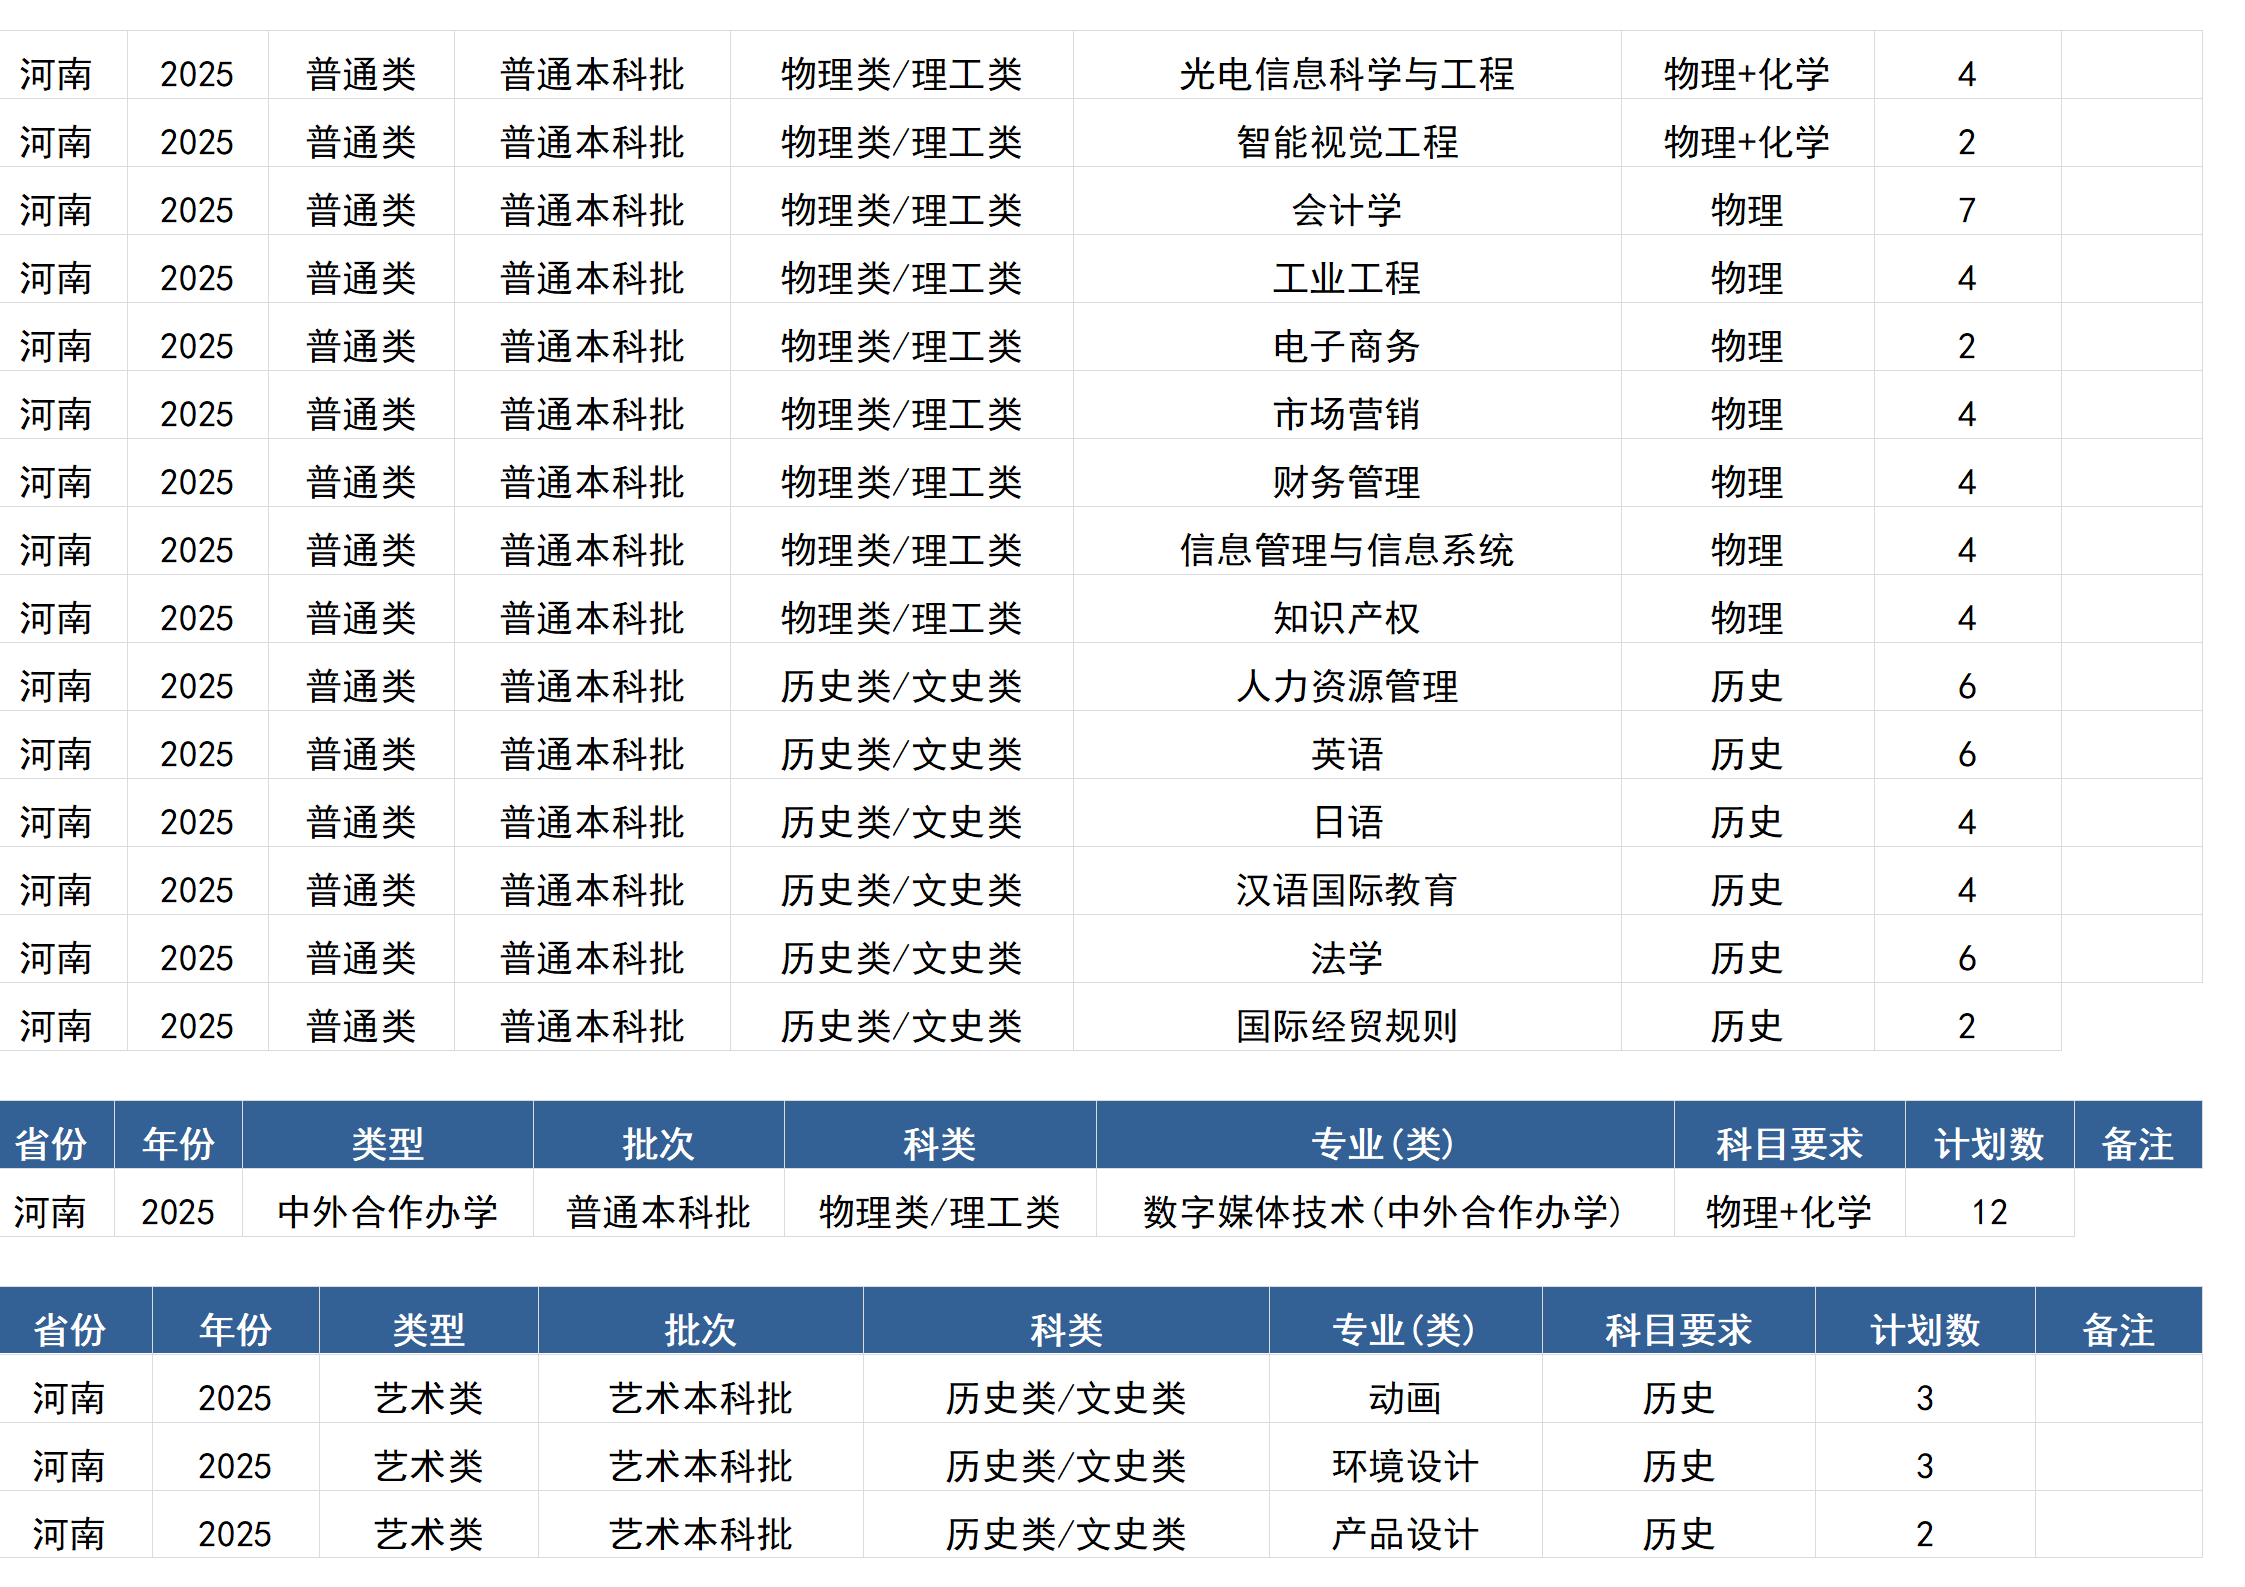
Task: Click the 中外合作办学 type cell
Action: [388, 1211]
